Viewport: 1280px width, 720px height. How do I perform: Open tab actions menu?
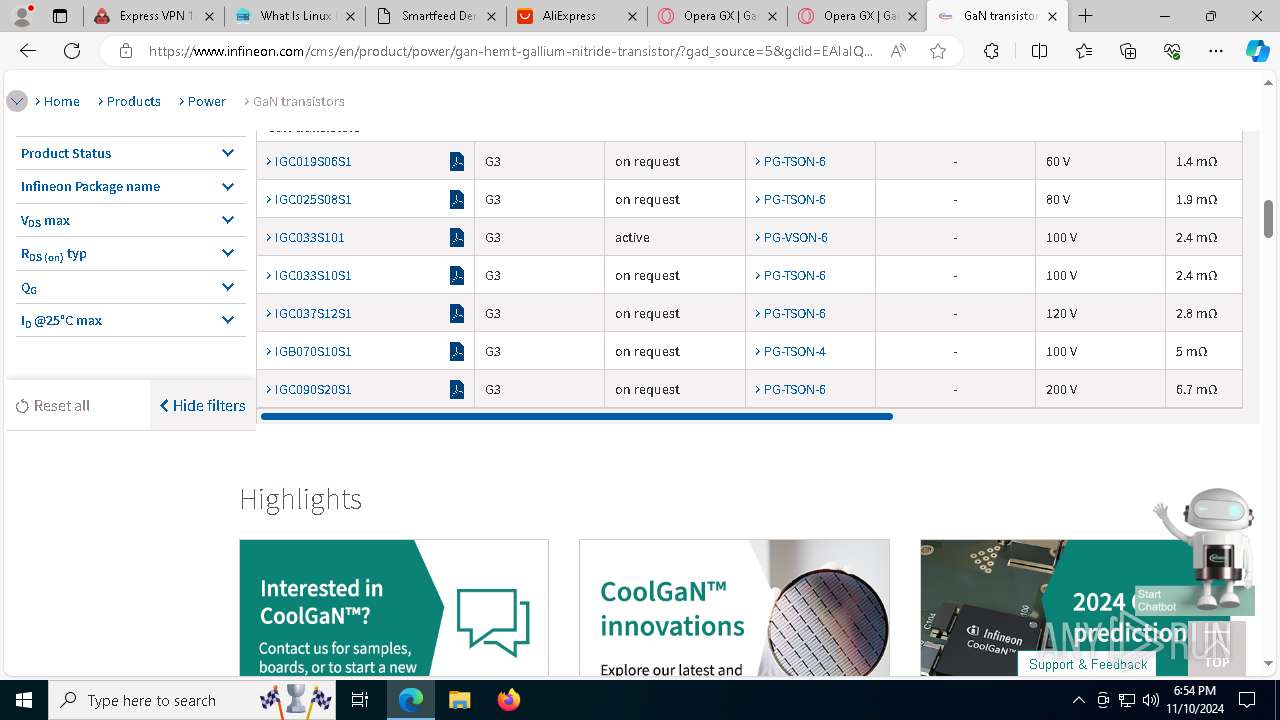60,16
